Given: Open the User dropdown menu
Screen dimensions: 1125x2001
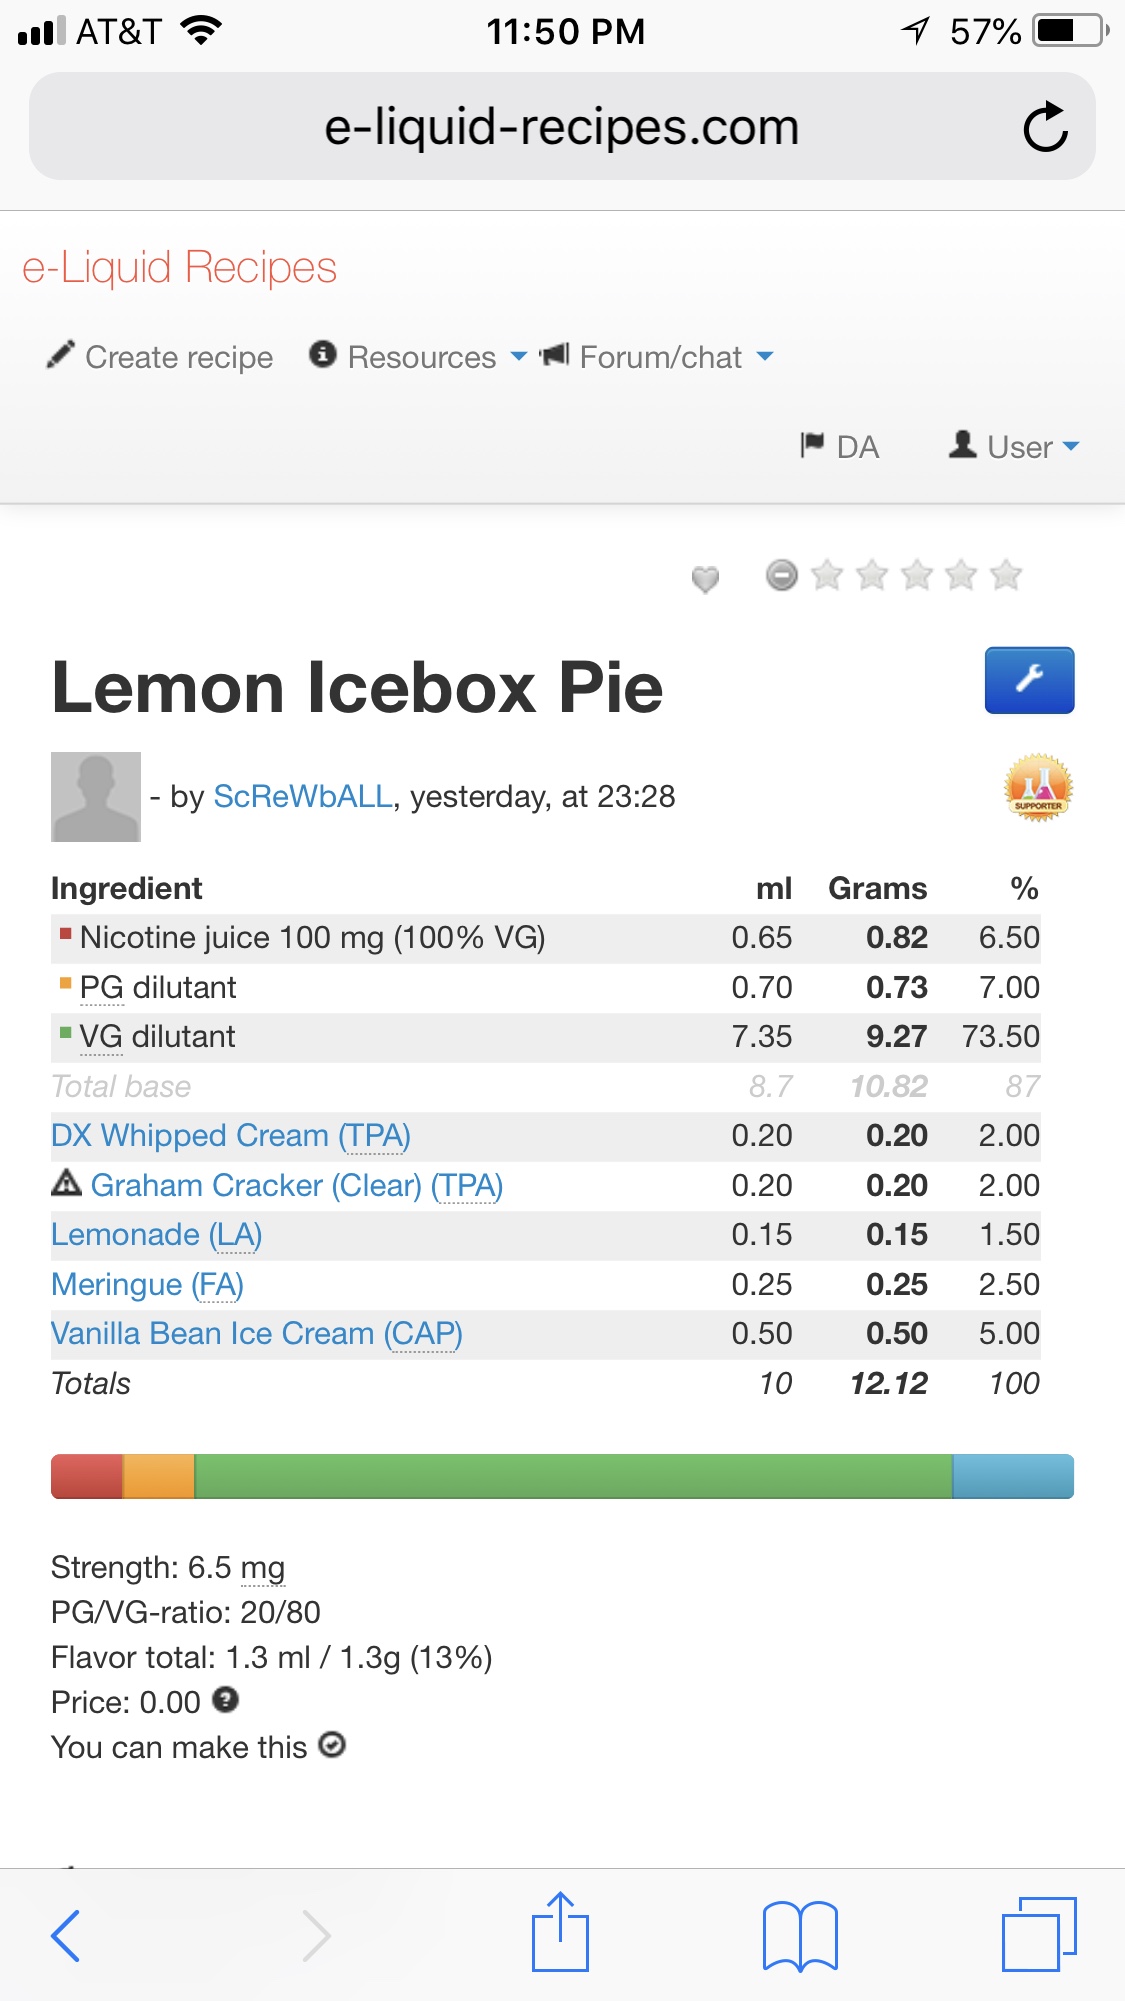Looking at the screenshot, I should (1015, 446).
